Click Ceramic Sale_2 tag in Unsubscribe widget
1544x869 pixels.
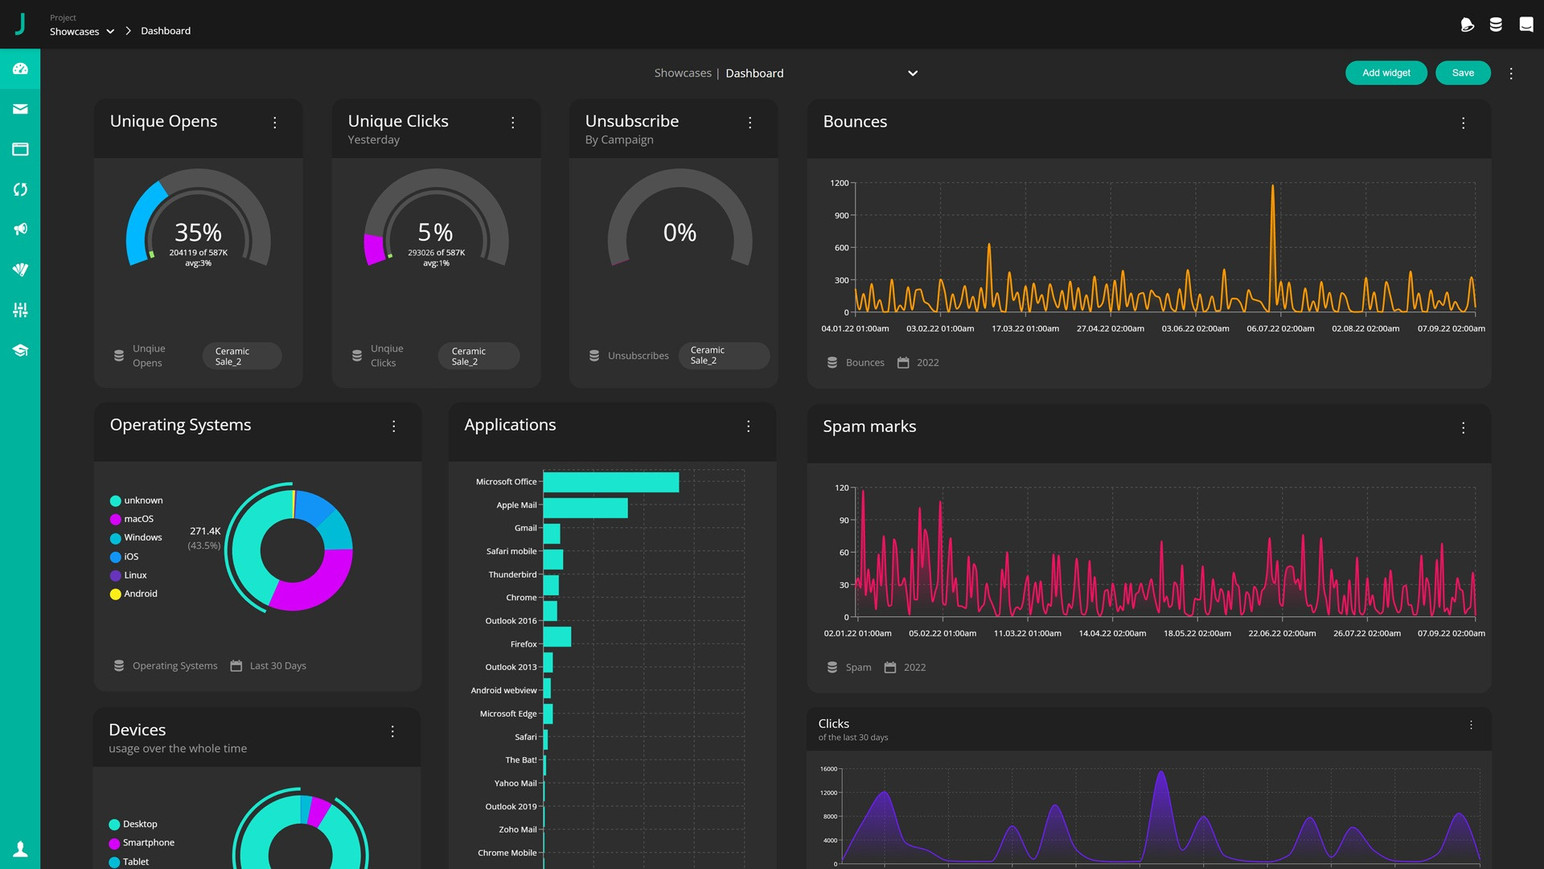click(x=724, y=355)
